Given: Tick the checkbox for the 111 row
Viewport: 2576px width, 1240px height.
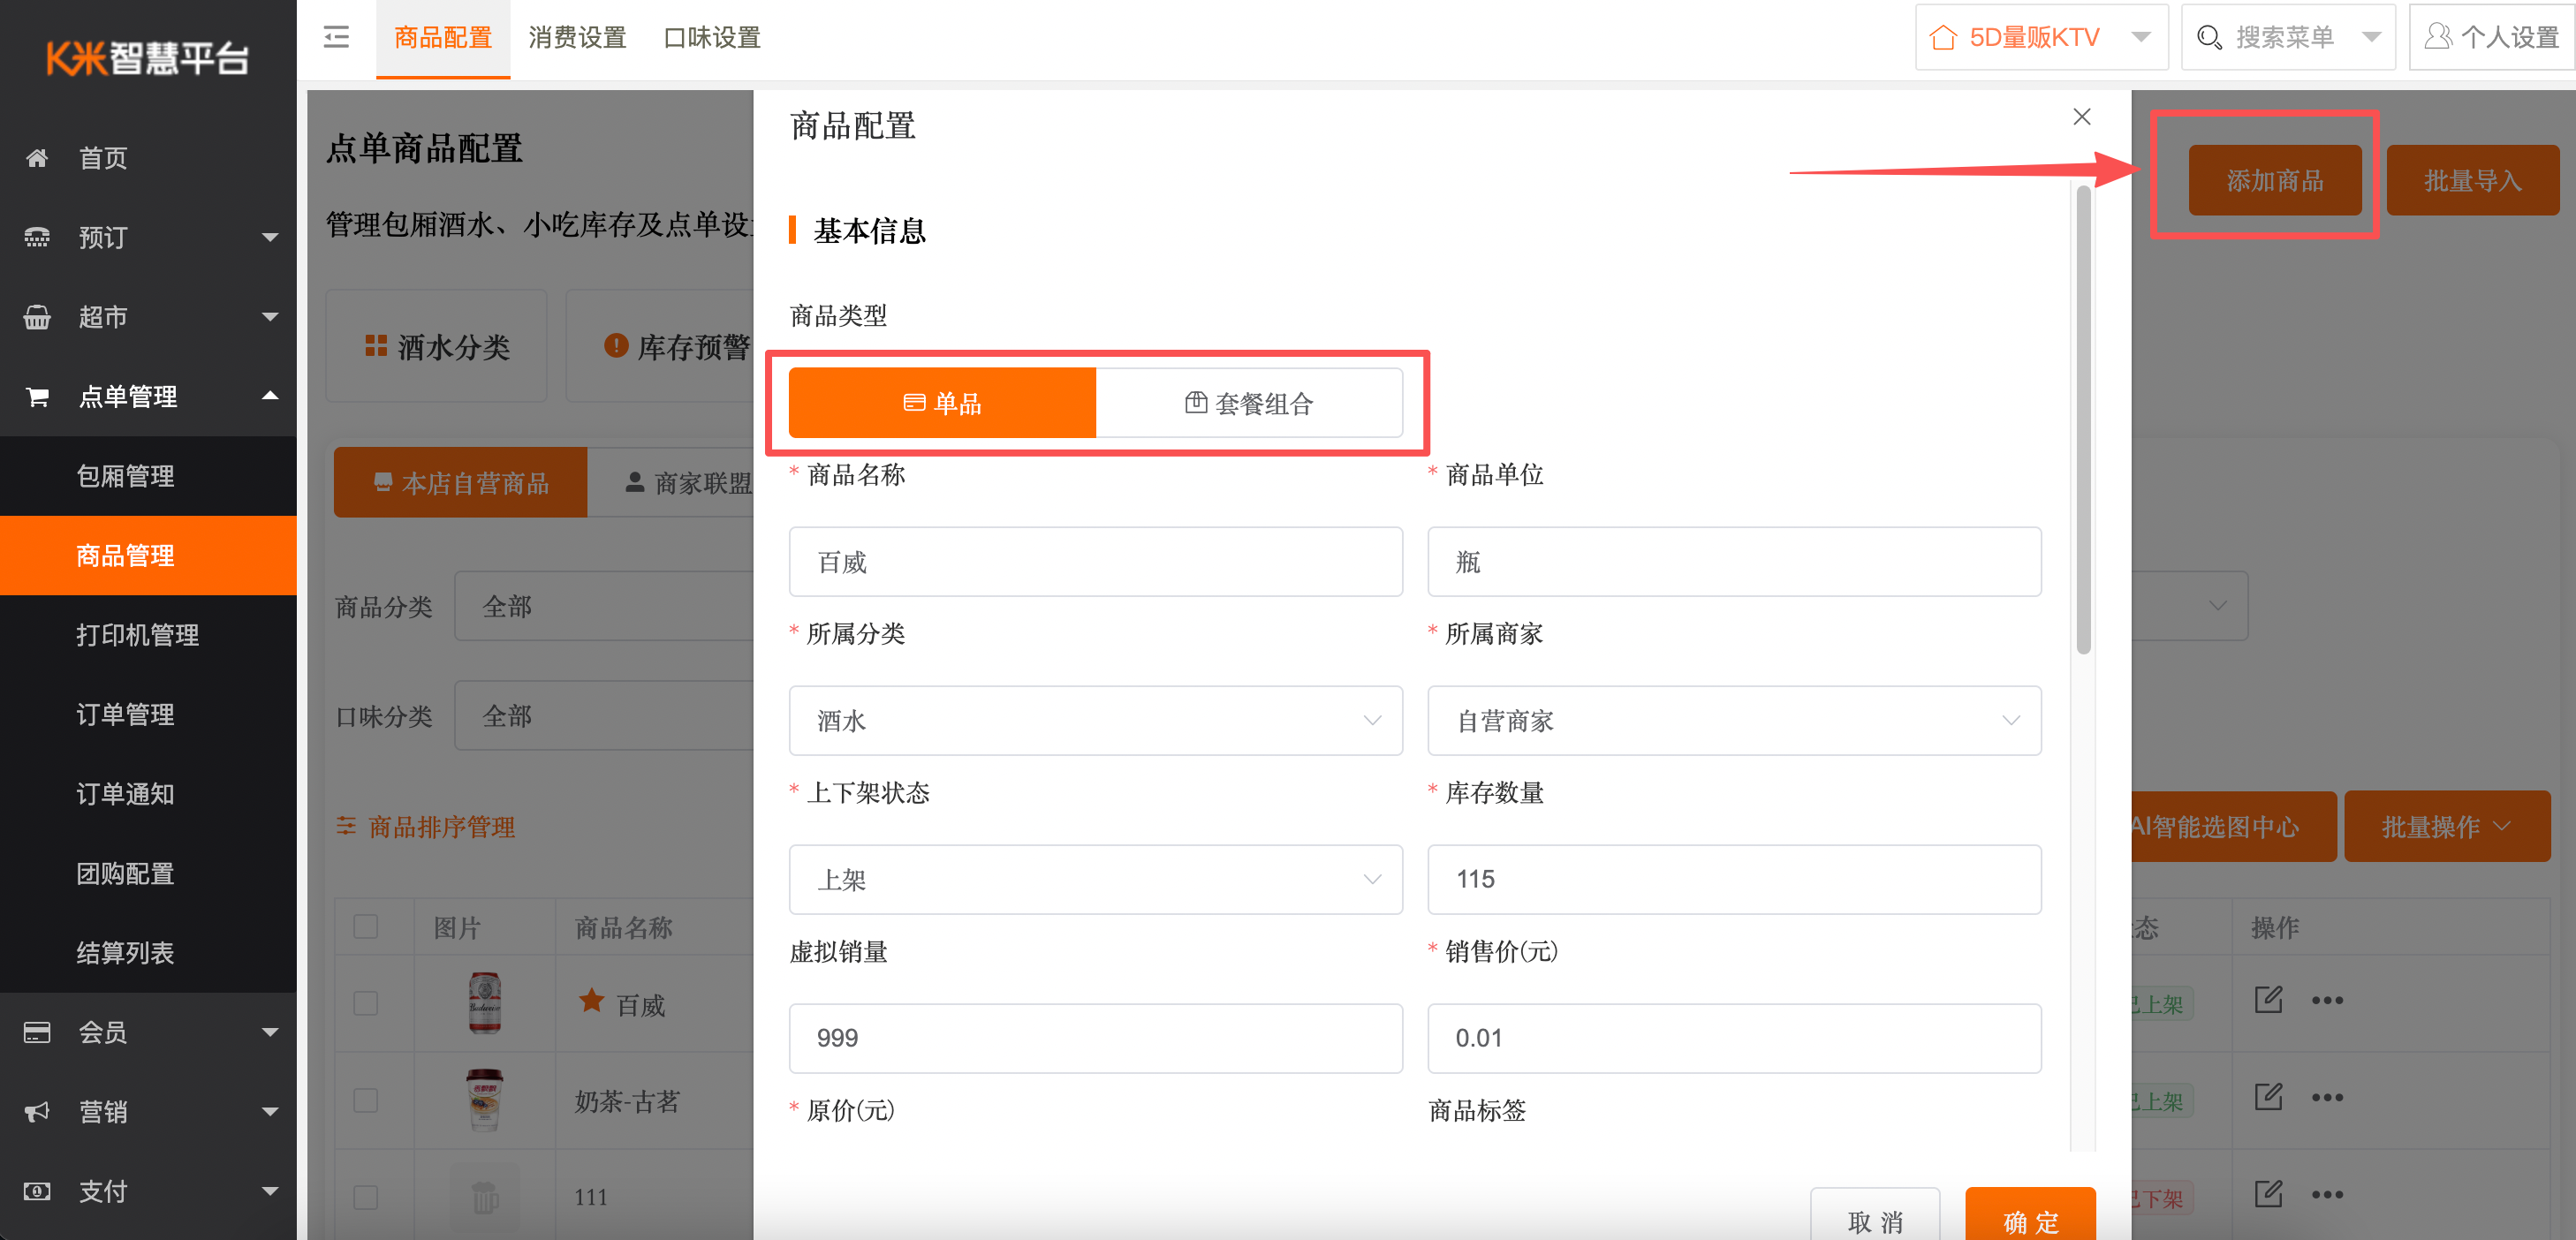Looking at the screenshot, I should tap(366, 1197).
